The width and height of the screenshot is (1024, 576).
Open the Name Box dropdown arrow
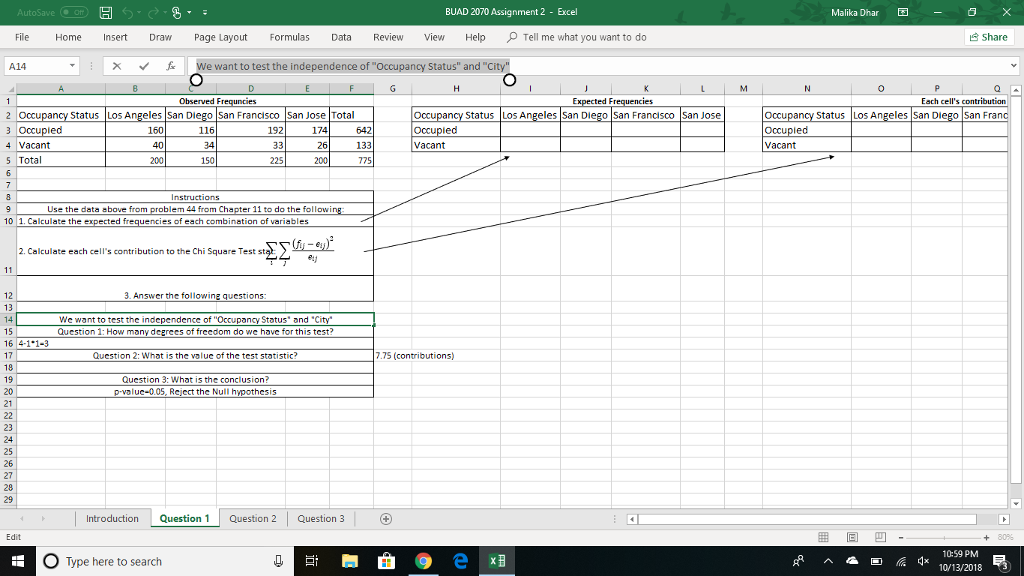(x=72, y=65)
